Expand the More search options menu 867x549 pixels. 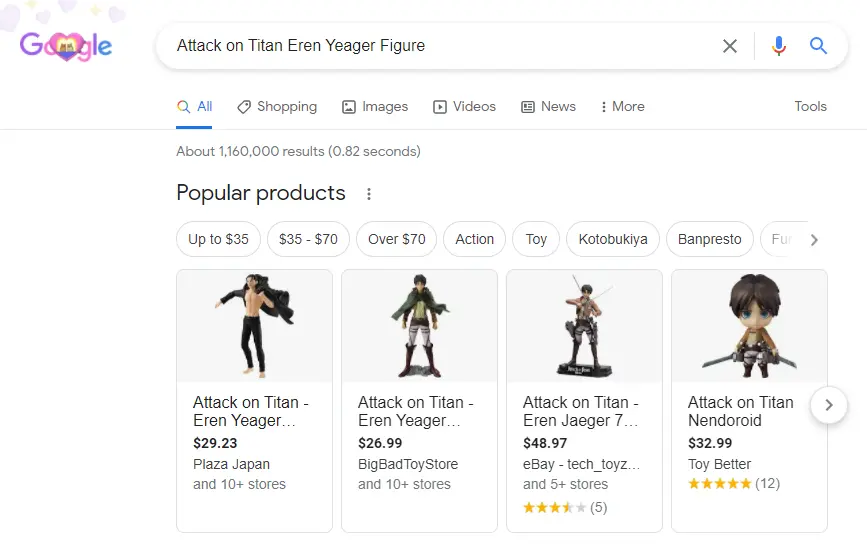pos(622,107)
